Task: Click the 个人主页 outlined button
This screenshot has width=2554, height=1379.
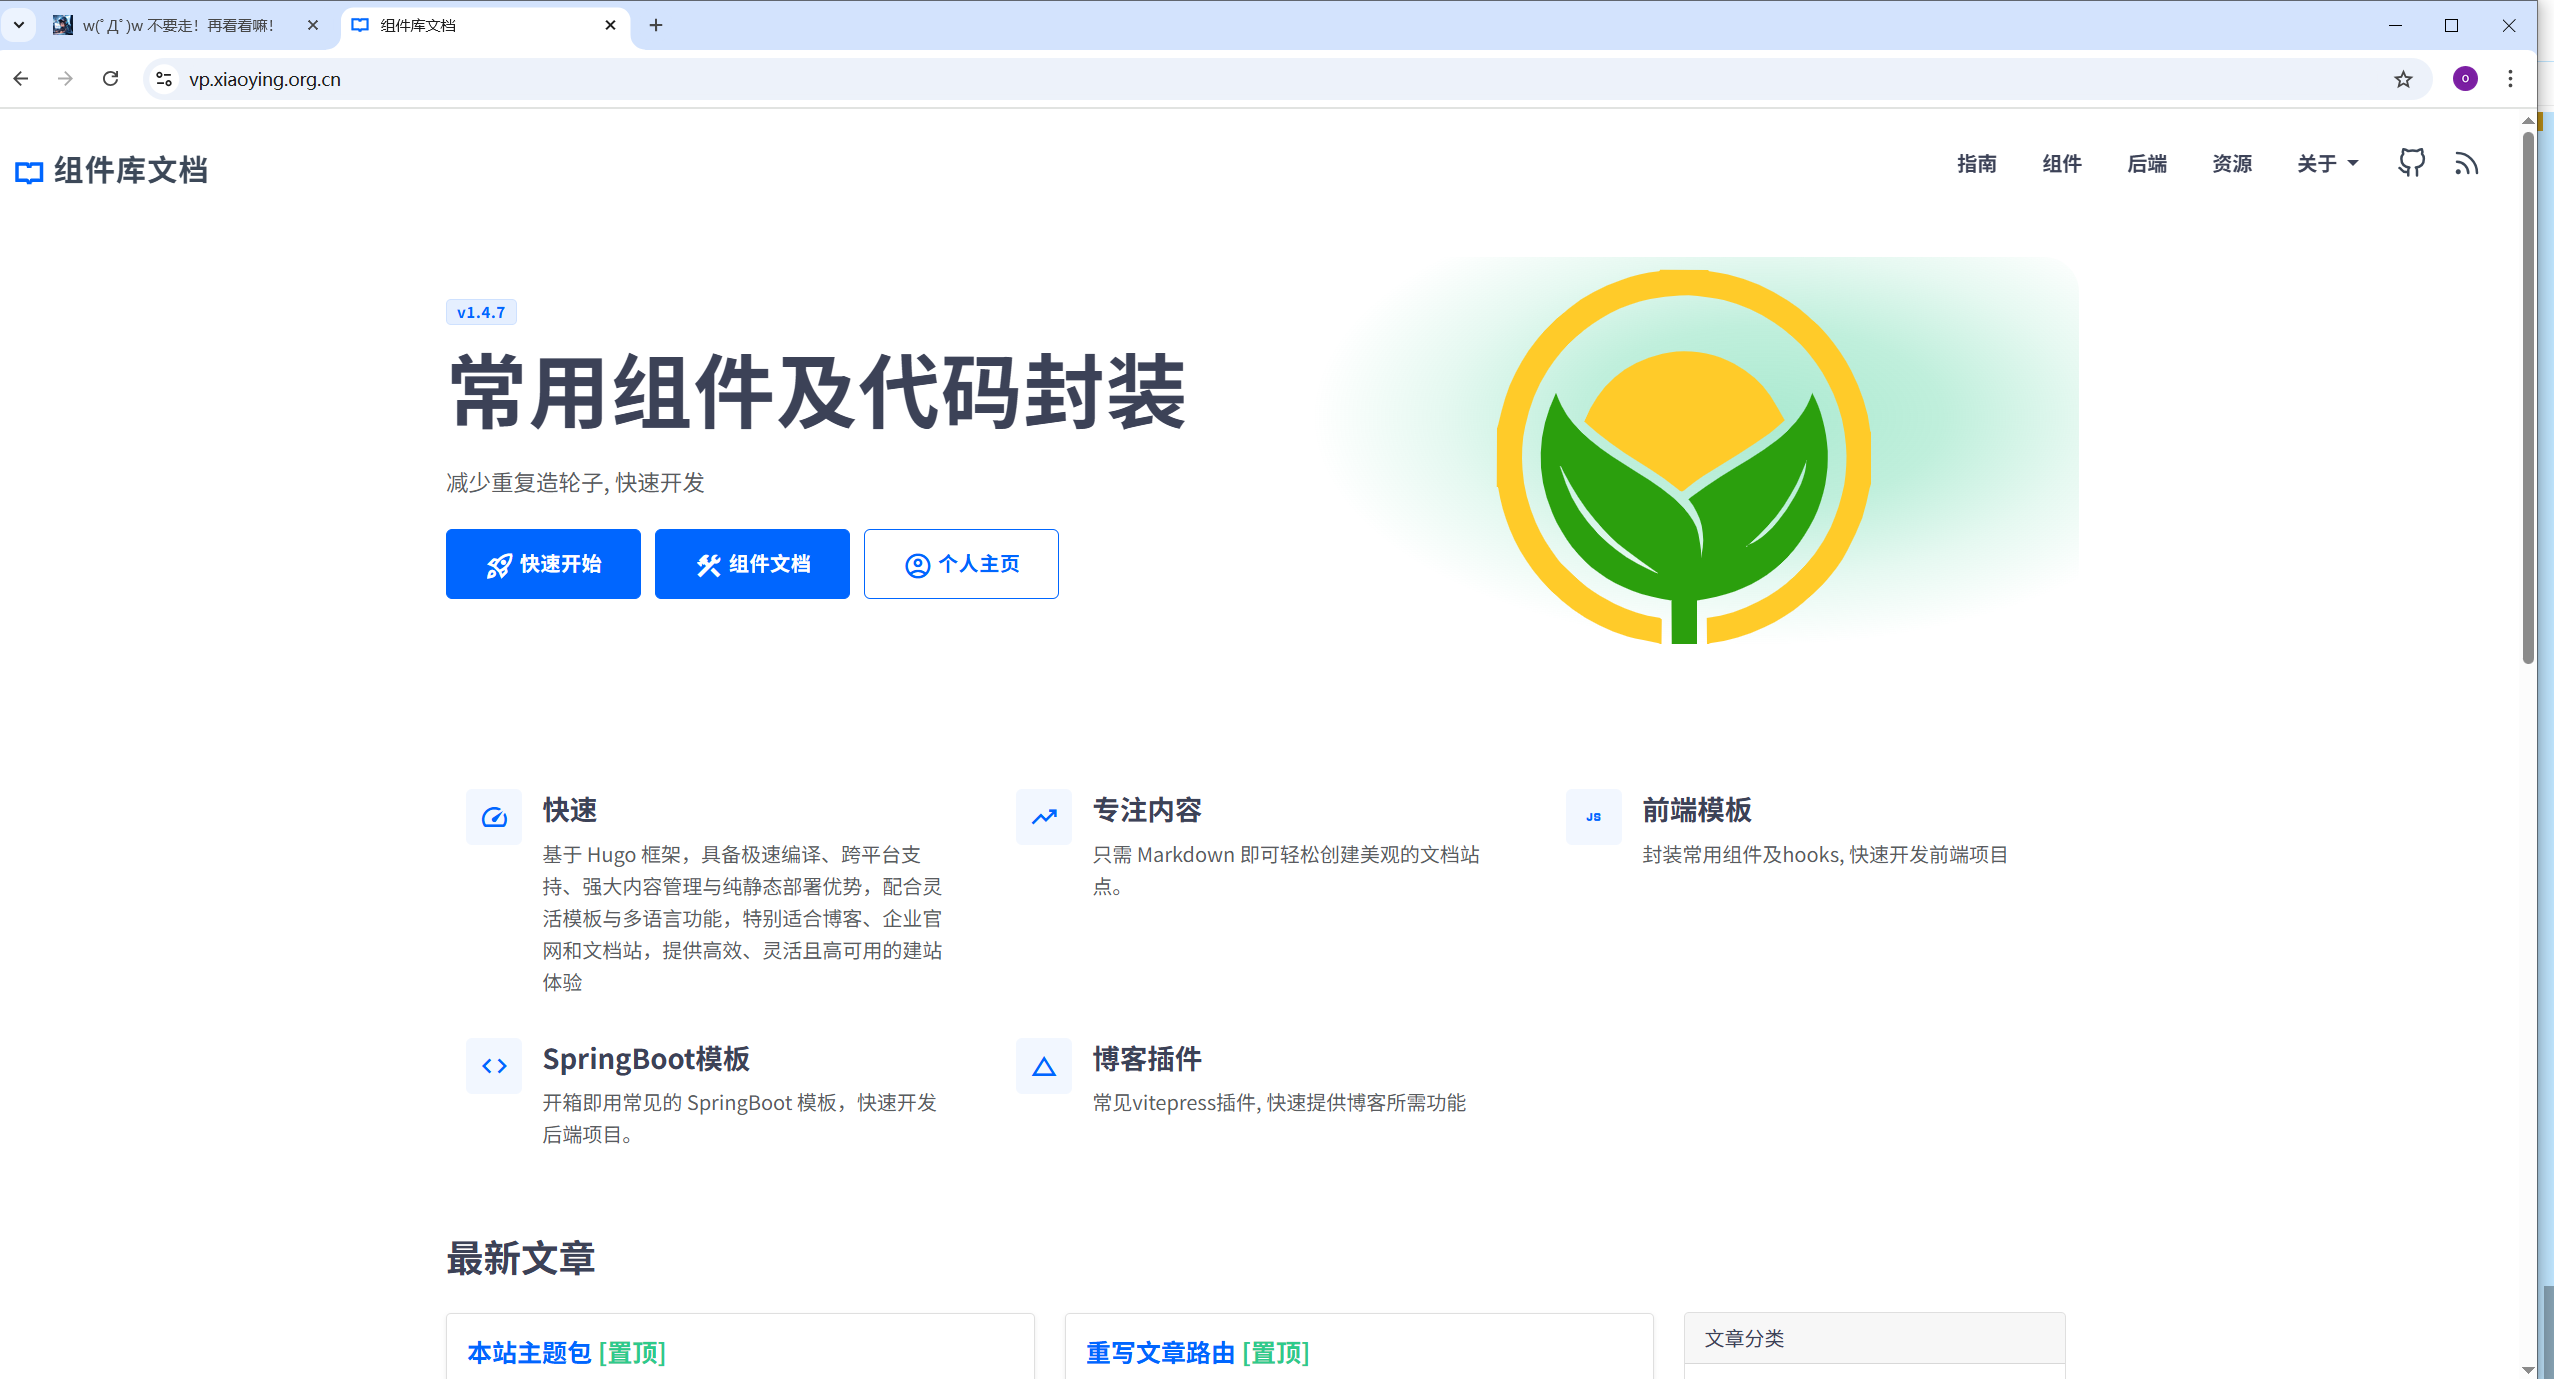Action: [961, 564]
